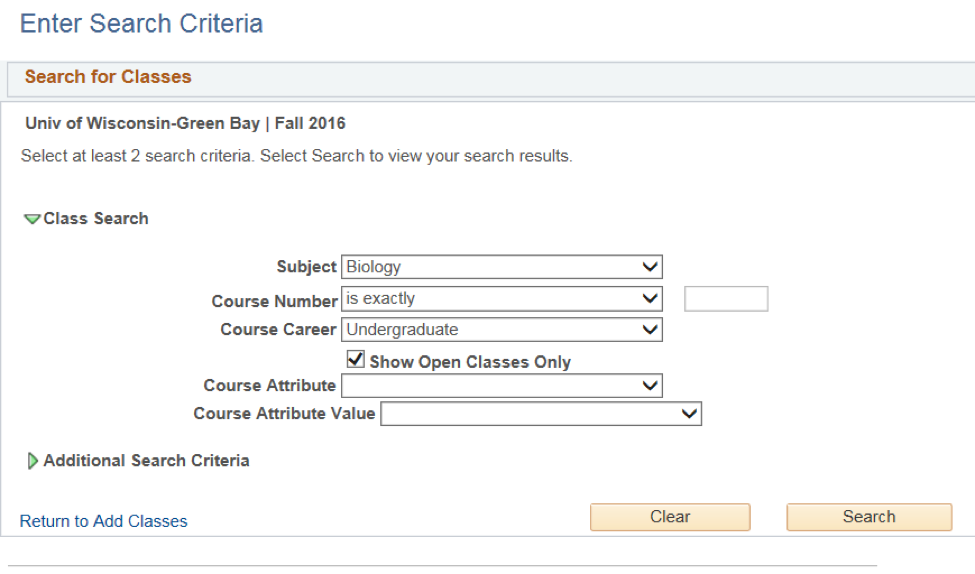Click the Search button
This screenshot has width=975, height=574.
[869, 517]
